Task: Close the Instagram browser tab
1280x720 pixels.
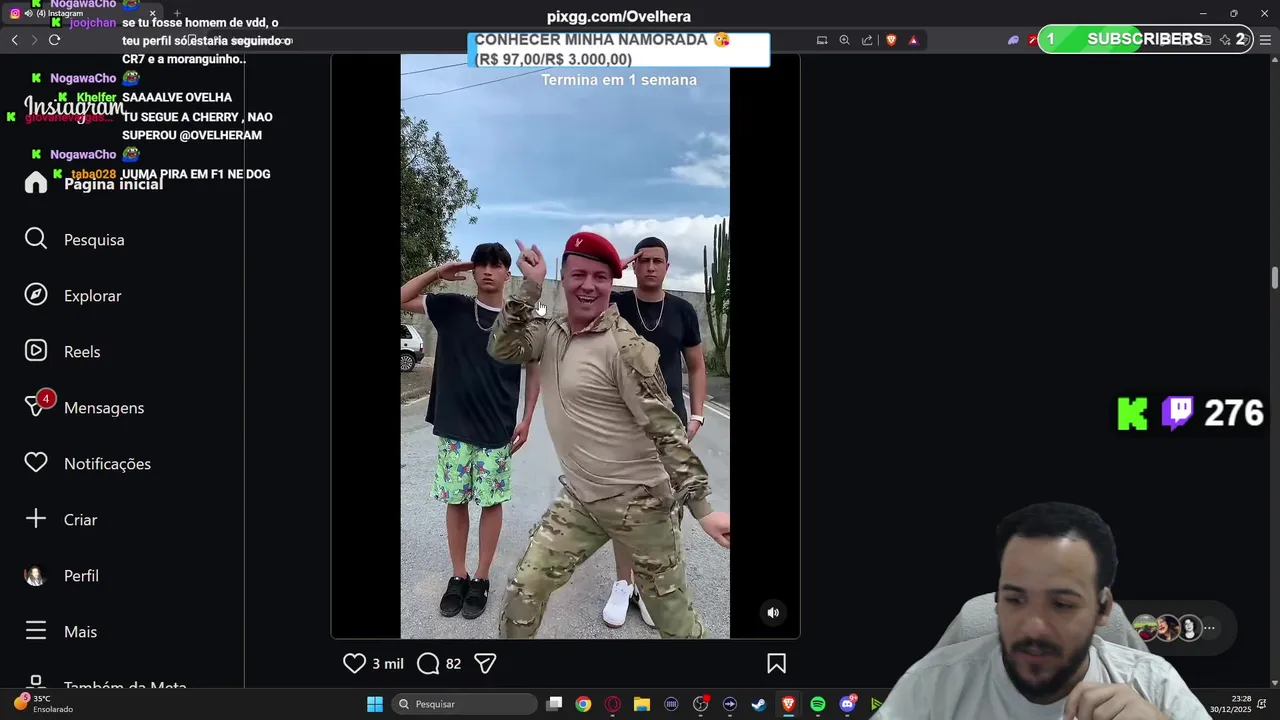Action: tap(152, 13)
